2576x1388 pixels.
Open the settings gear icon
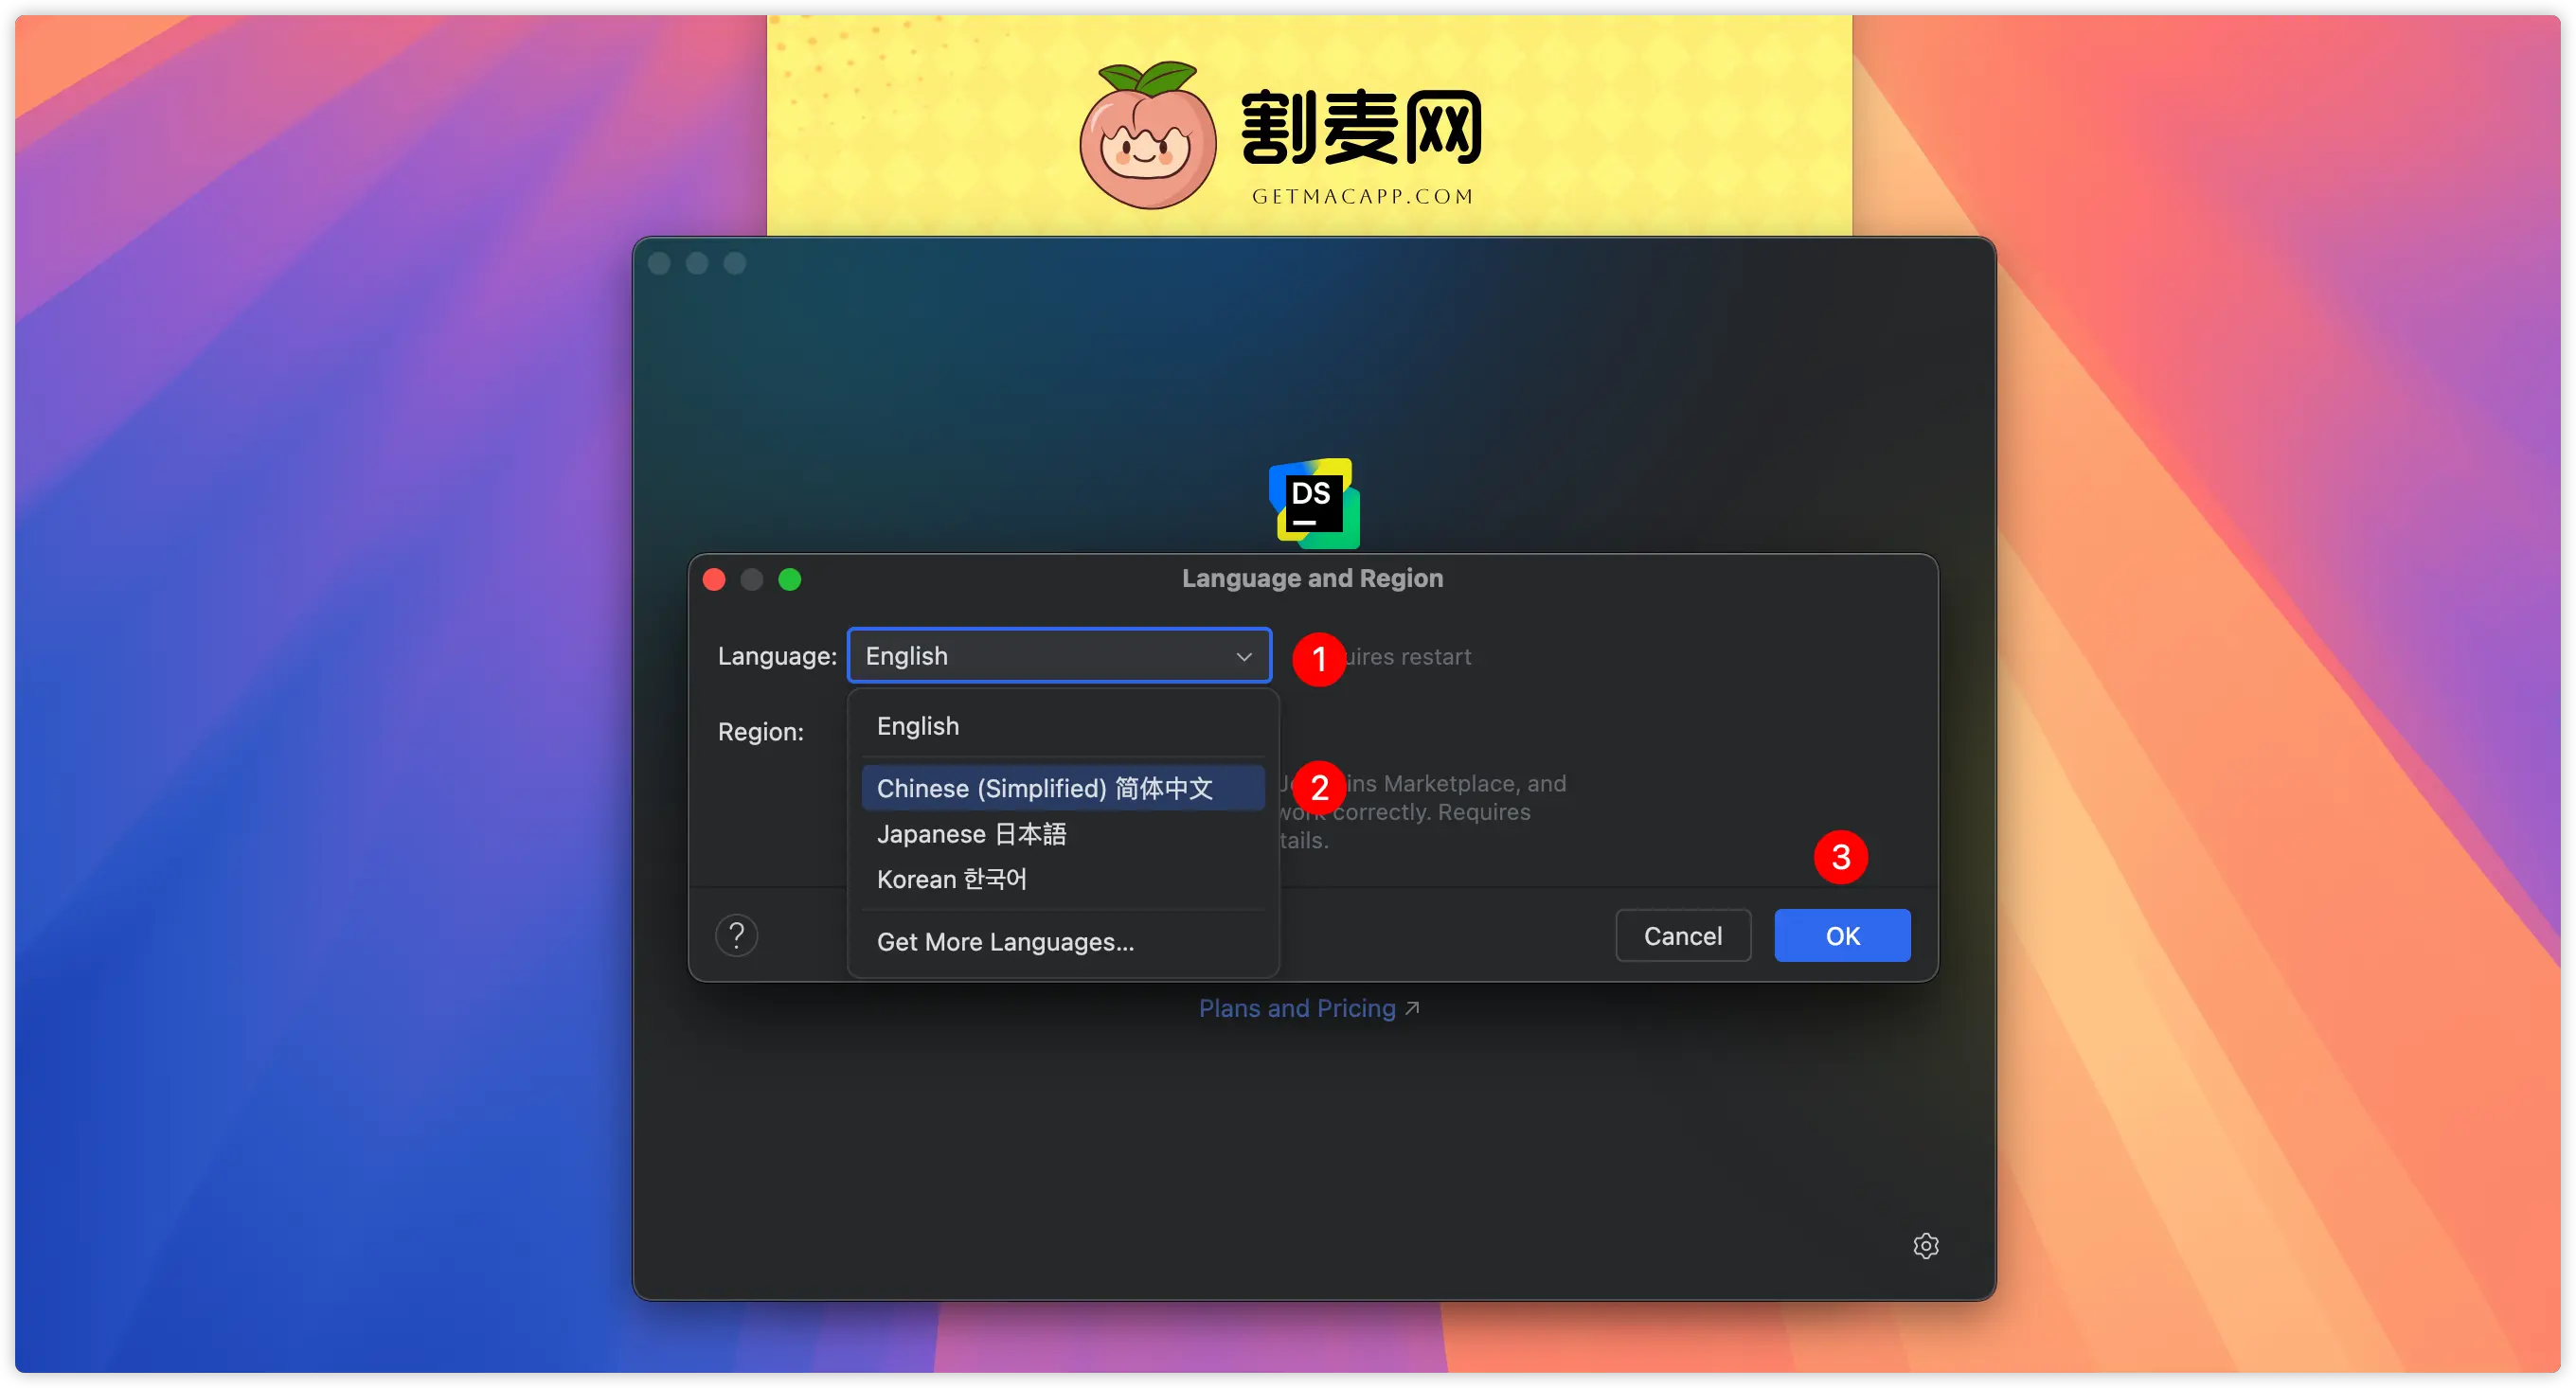click(1925, 1245)
